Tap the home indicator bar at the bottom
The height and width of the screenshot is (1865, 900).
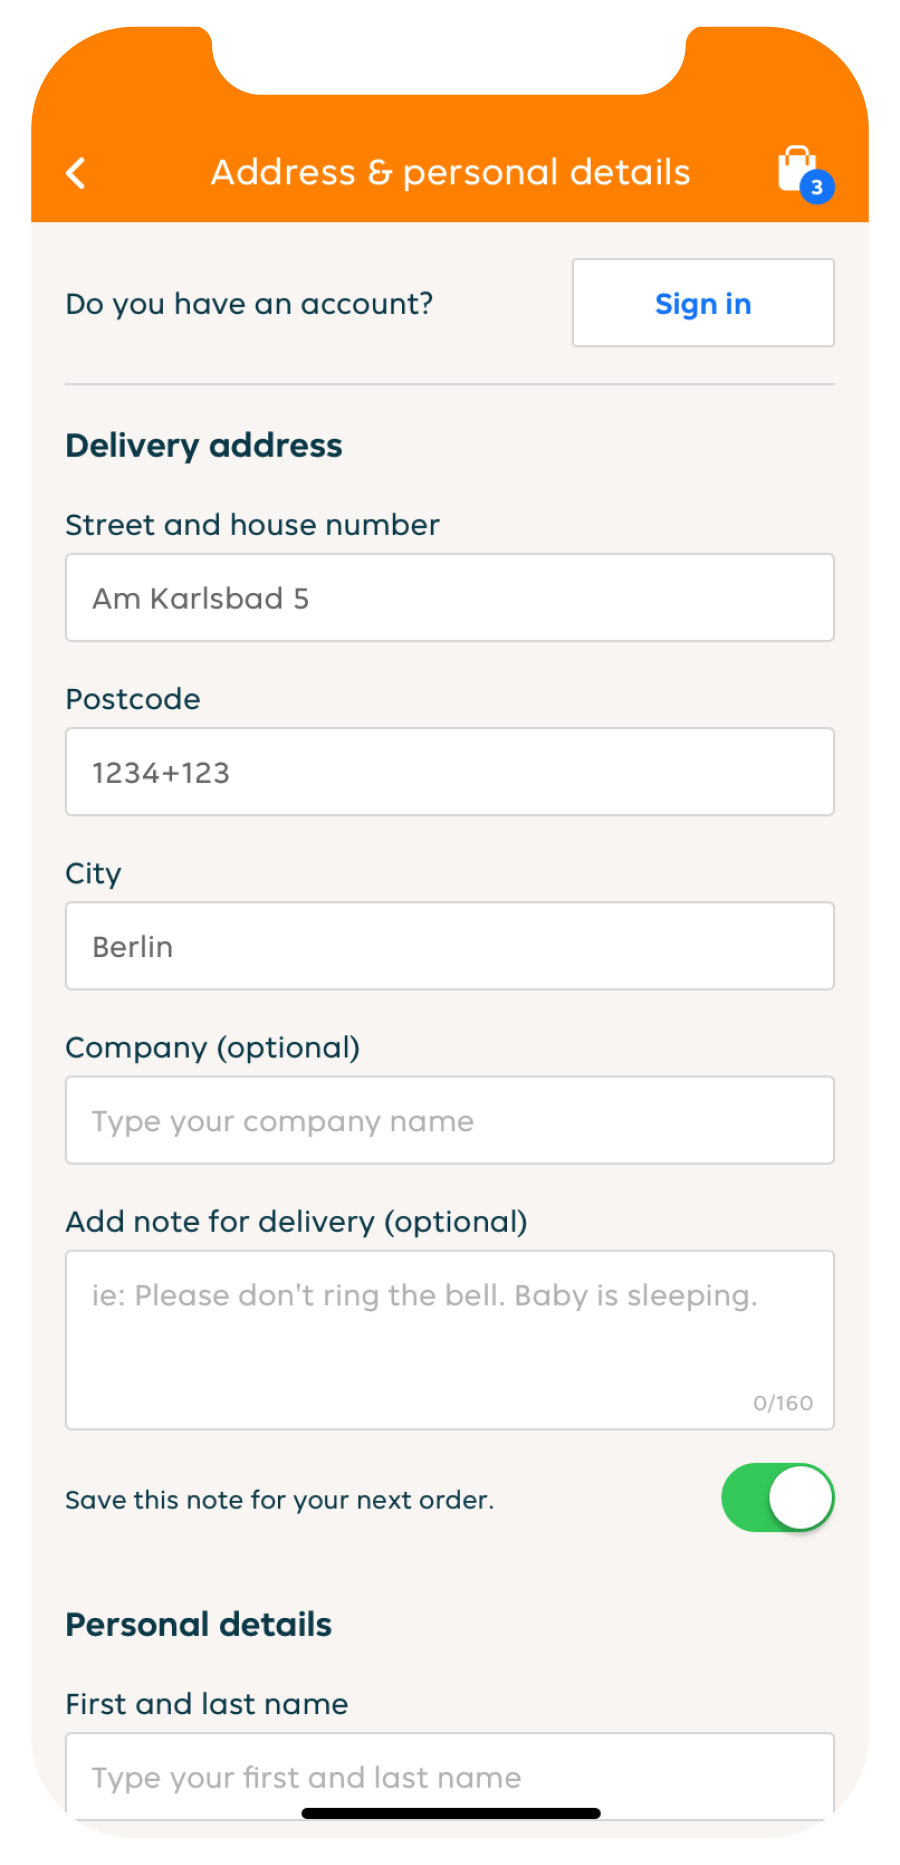pyautogui.click(x=451, y=1813)
